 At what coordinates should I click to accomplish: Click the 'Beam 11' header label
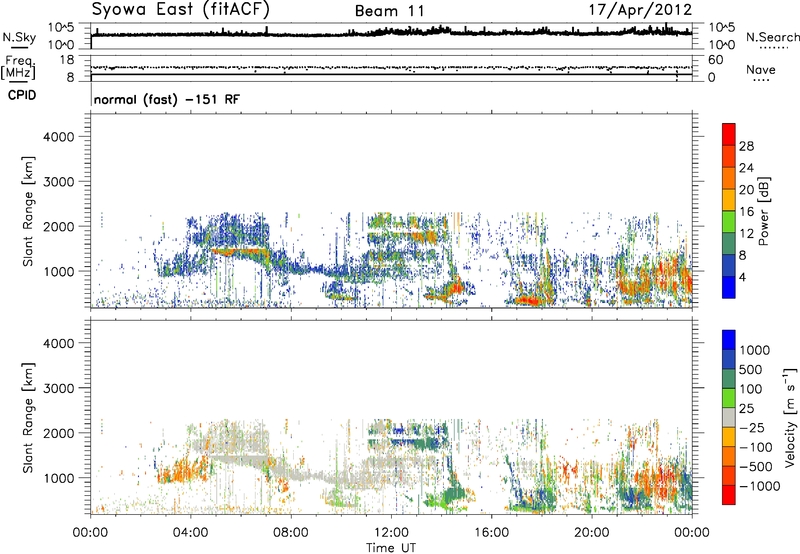click(389, 11)
